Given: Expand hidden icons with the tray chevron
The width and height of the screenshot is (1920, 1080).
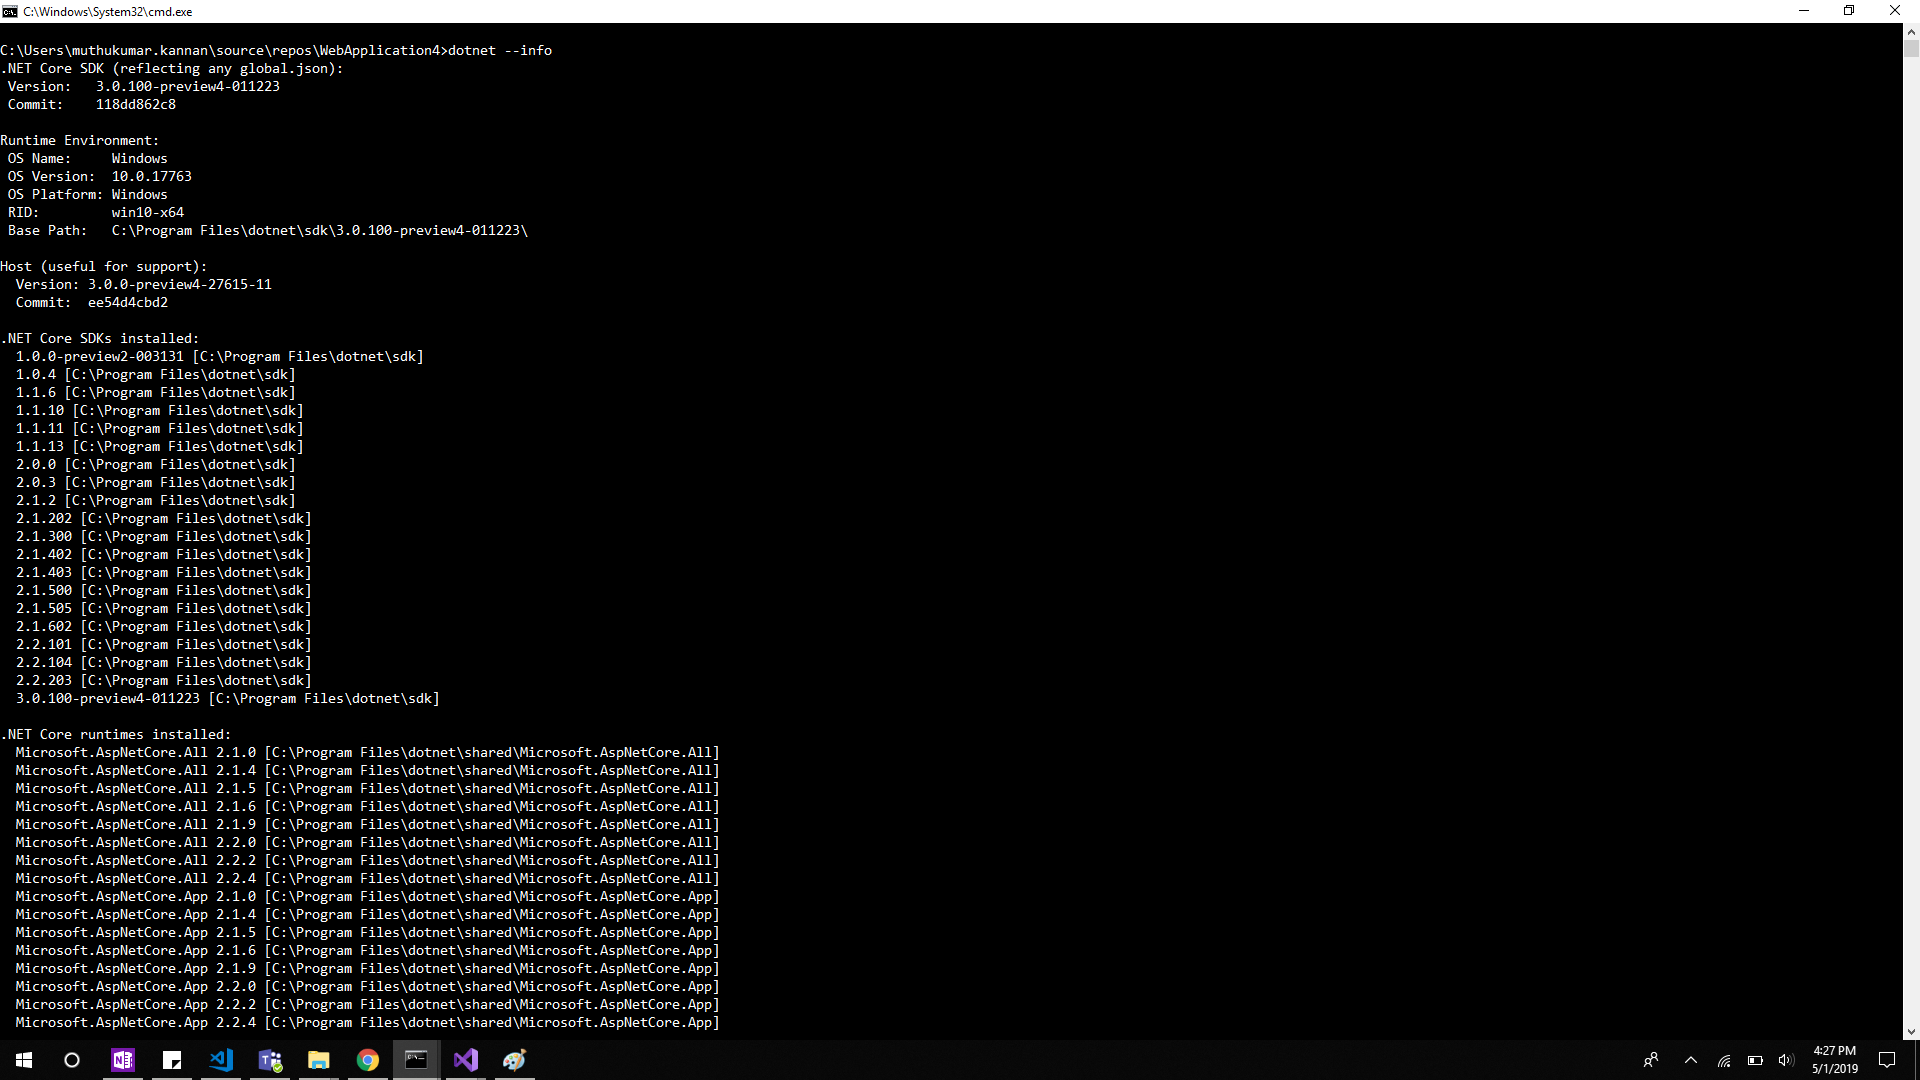Looking at the screenshot, I should click(x=1691, y=1062).
